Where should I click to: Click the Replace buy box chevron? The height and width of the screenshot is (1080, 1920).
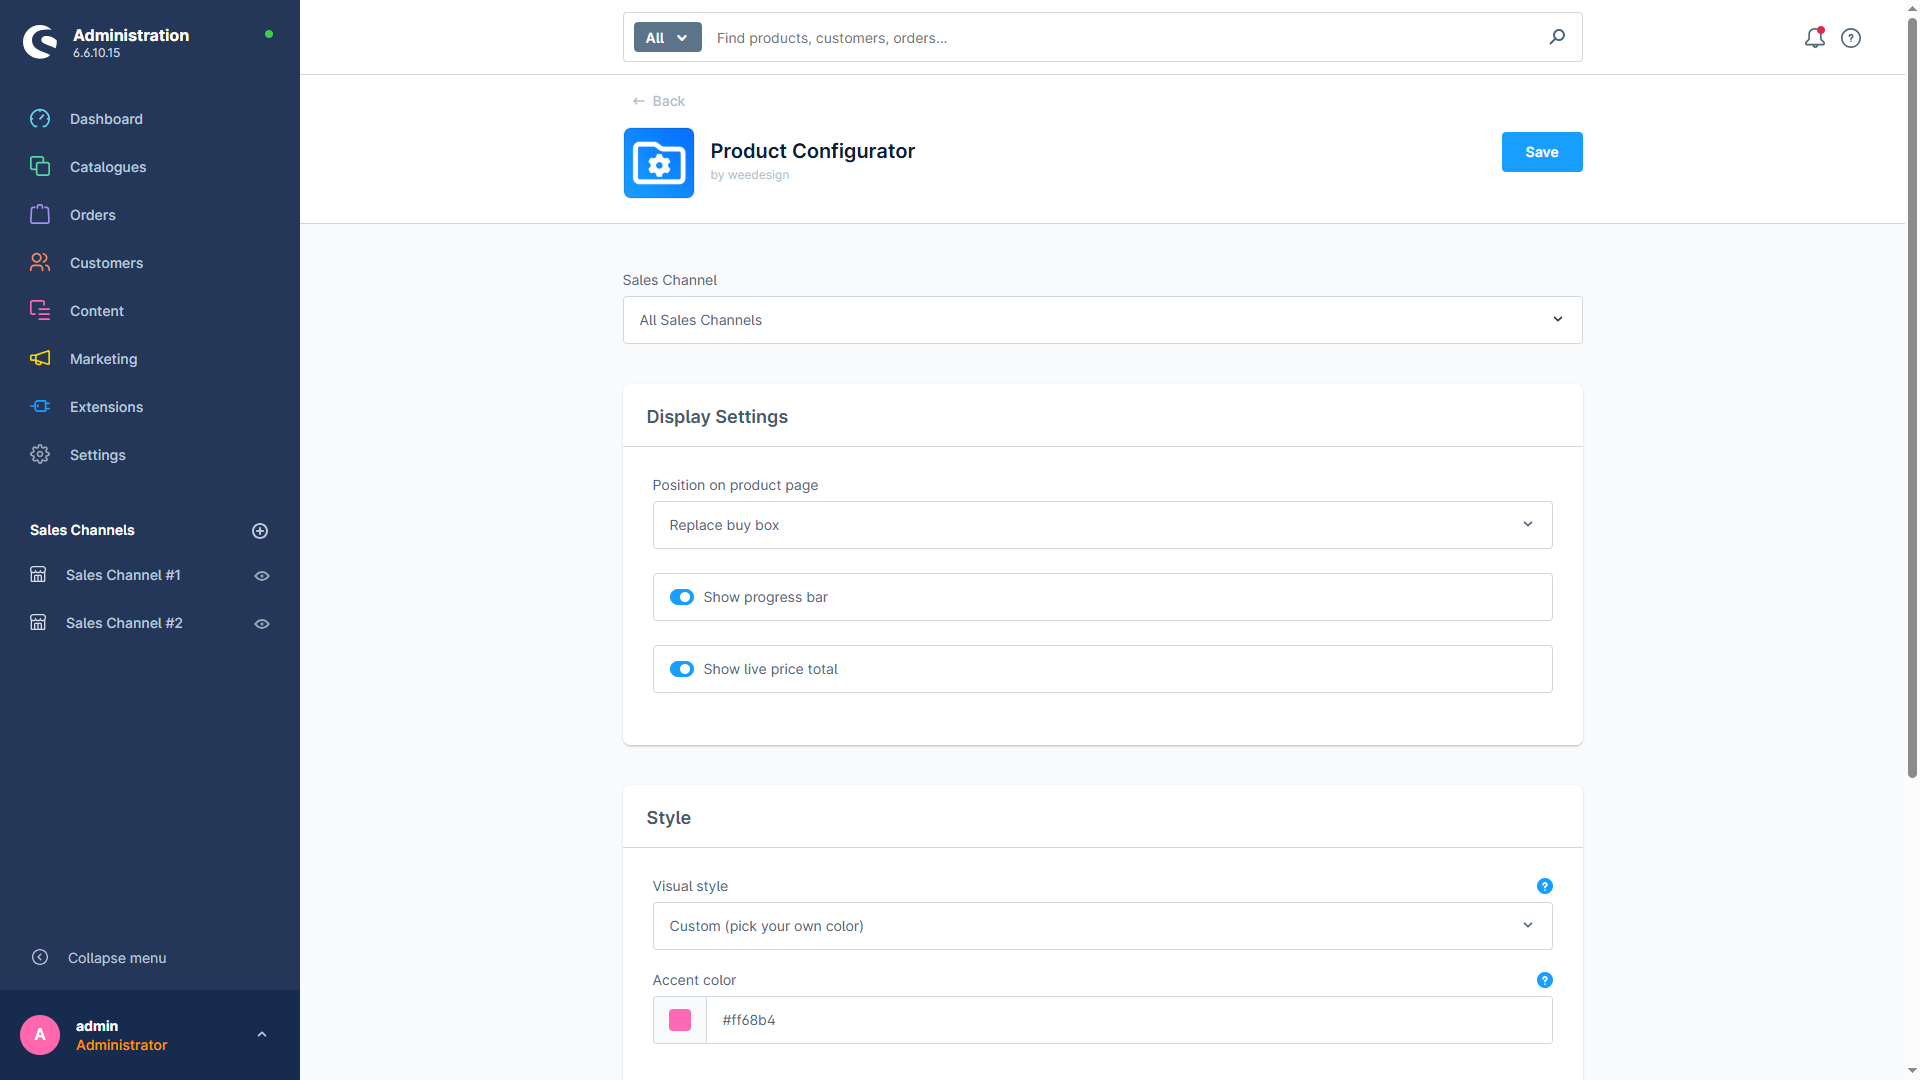pyautogui.click(x=1527, y=525)
